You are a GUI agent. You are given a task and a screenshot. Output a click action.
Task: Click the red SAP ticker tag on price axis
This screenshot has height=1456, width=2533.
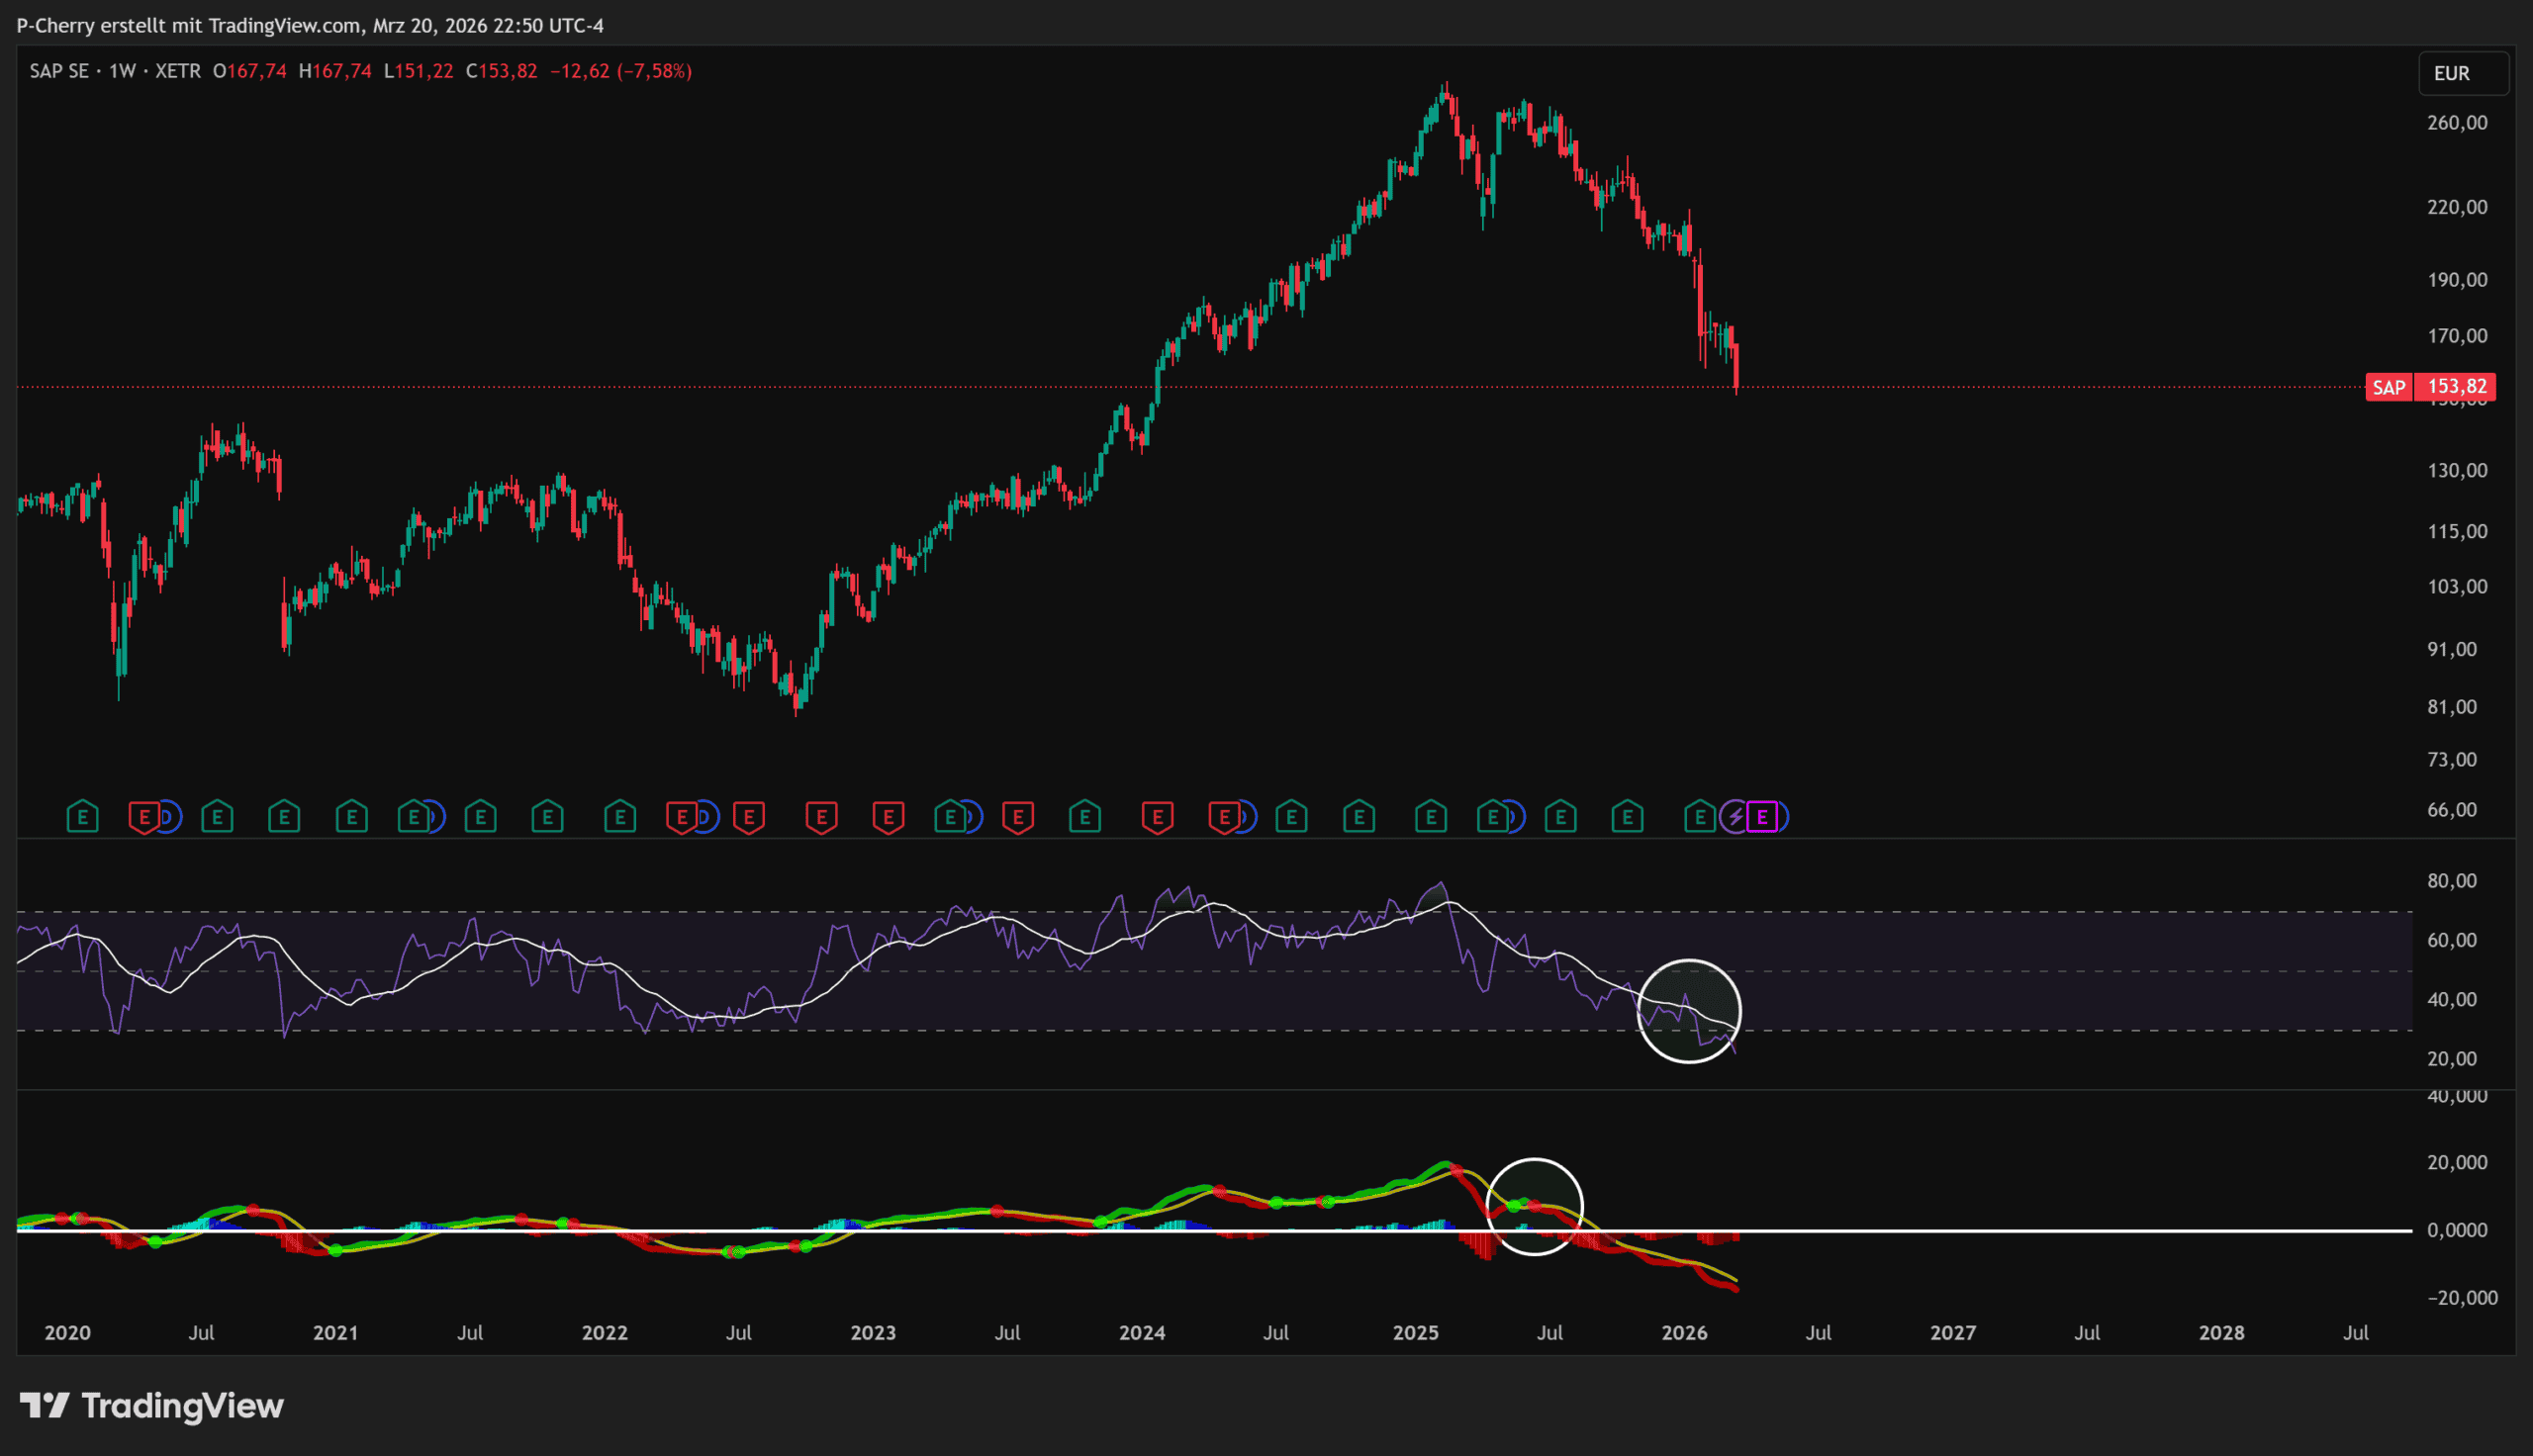(2388, 387)
